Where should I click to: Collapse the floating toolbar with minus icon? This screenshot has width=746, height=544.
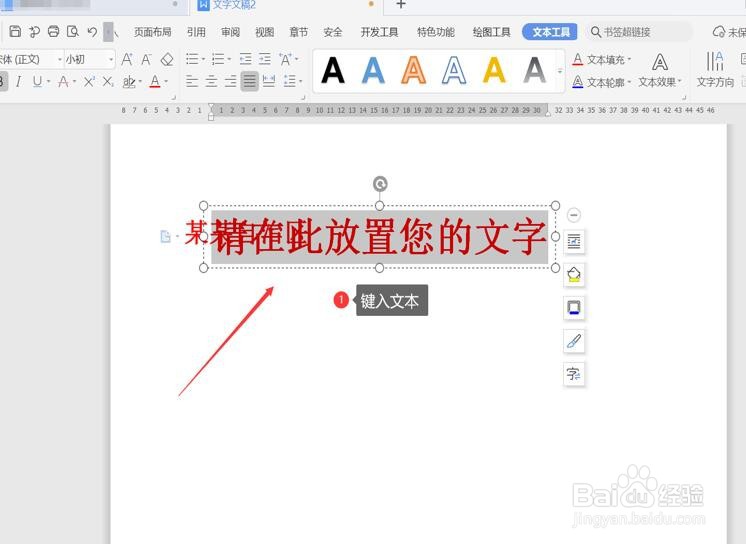click(x=574, y=215)
